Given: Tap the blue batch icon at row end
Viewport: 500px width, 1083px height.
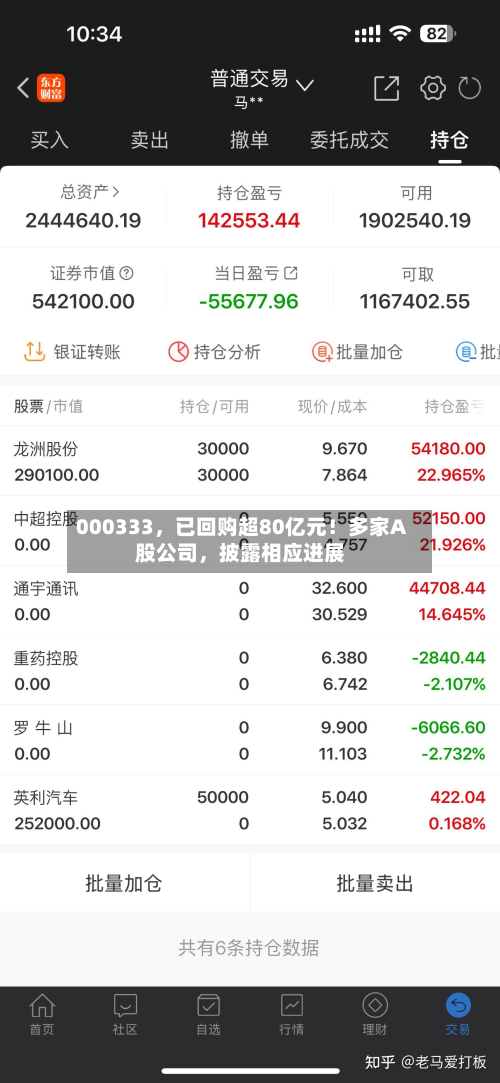Looking at the screenshot, I should [x=466, y=352].
